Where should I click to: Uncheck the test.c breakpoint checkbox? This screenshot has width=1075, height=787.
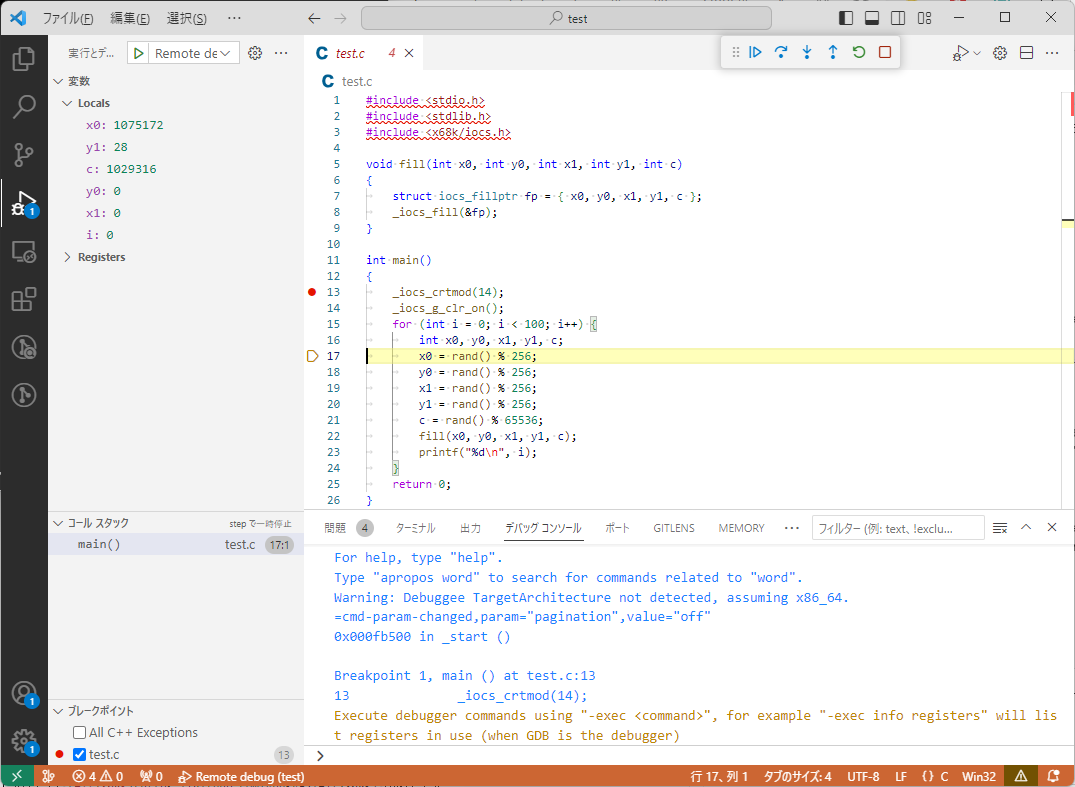(x=80, y=755)
